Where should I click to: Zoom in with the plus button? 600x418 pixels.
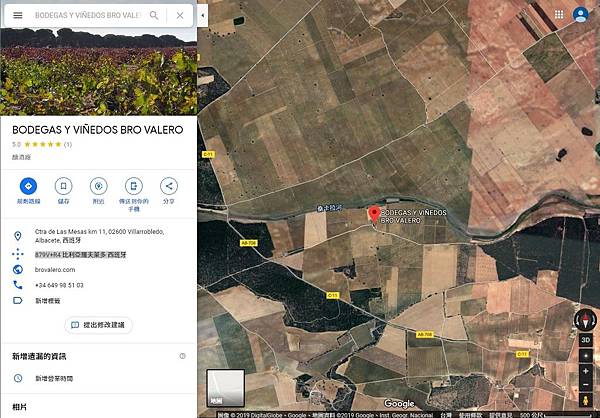click(x=585, y=371)
